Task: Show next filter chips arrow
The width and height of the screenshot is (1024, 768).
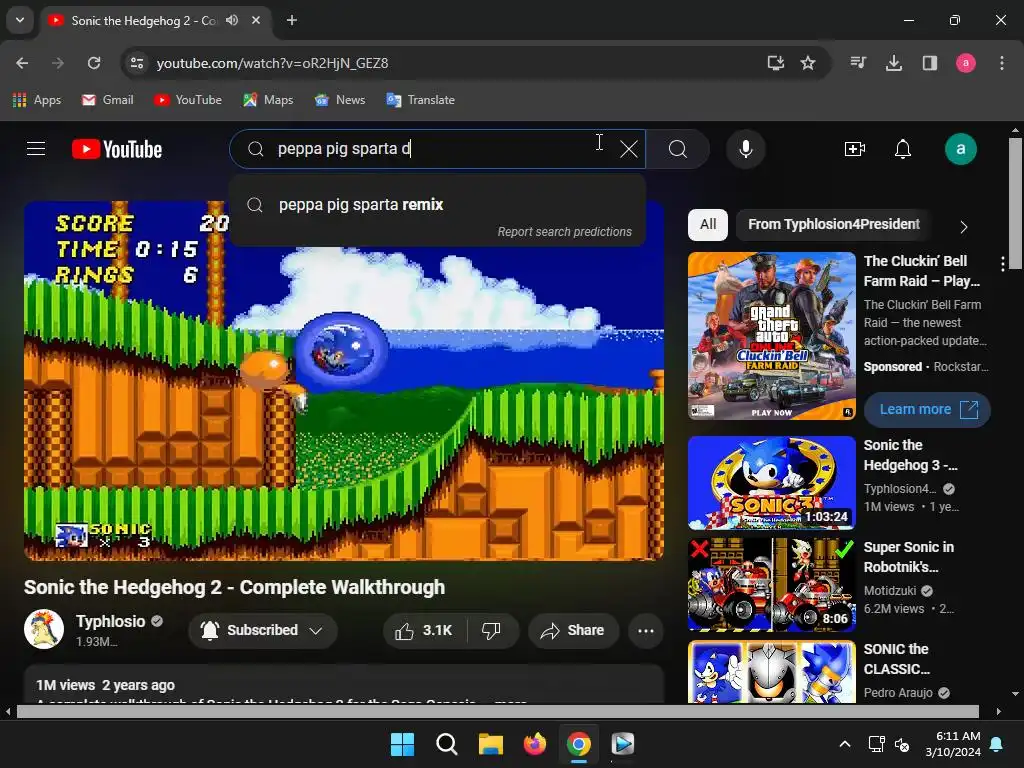Action: coord(963,227)
